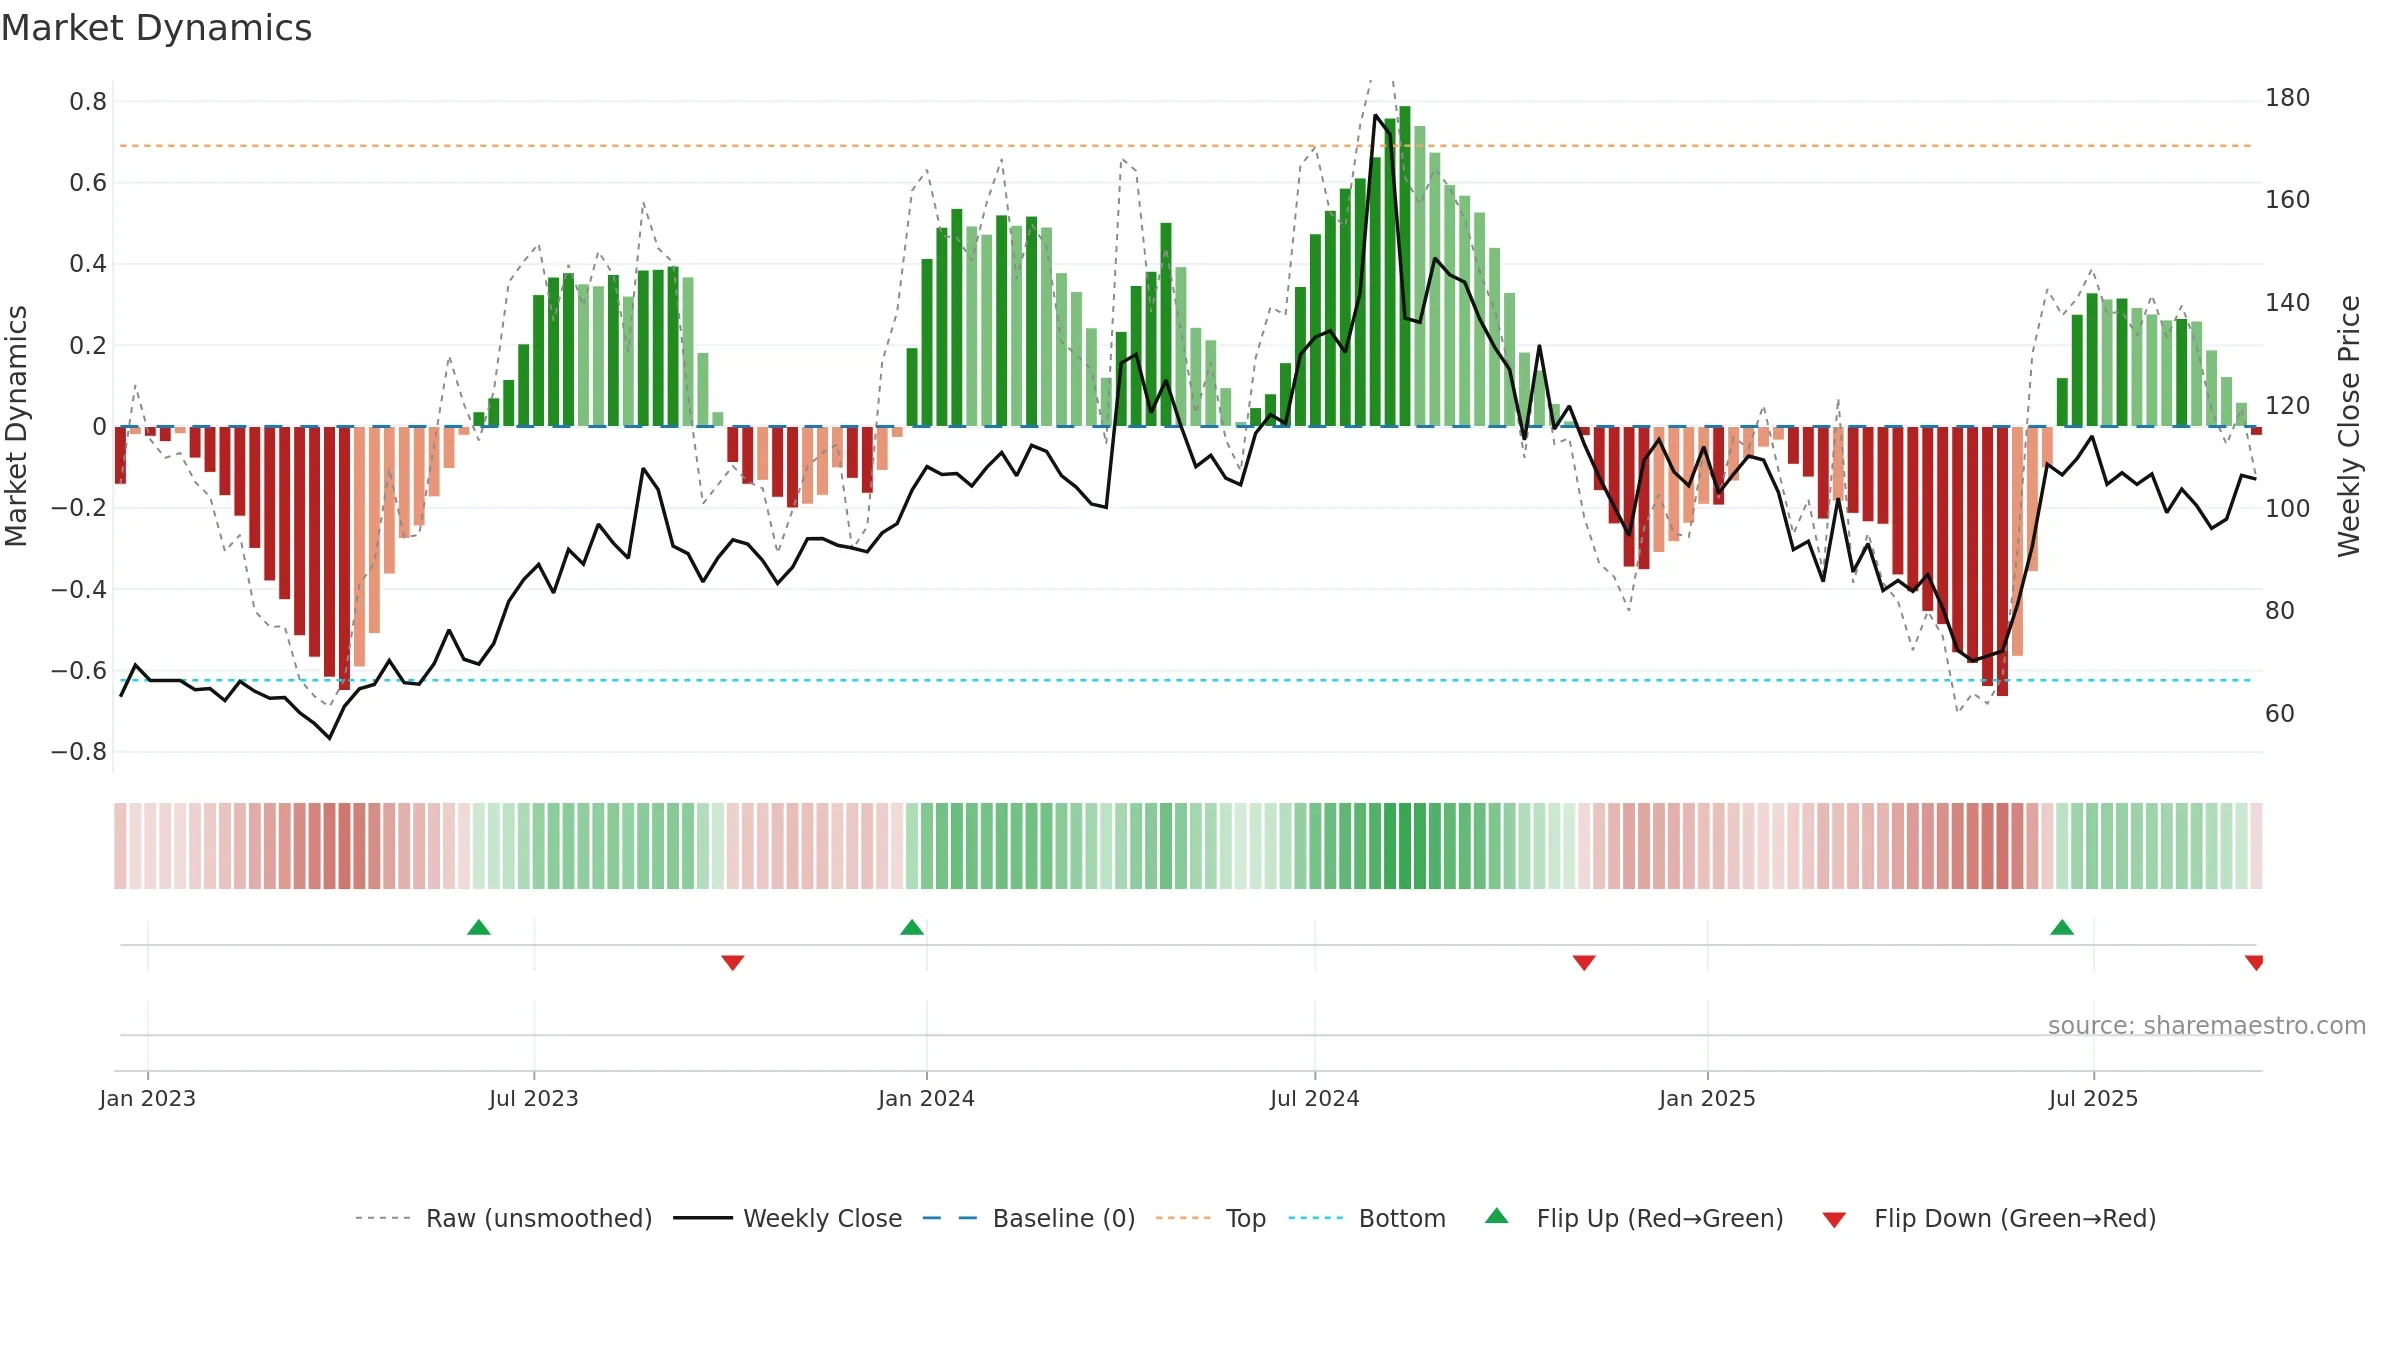Click the flip-down marker near Oct 2023
Viewport: 2400px width, 1350px height.
tap(733, 962)
